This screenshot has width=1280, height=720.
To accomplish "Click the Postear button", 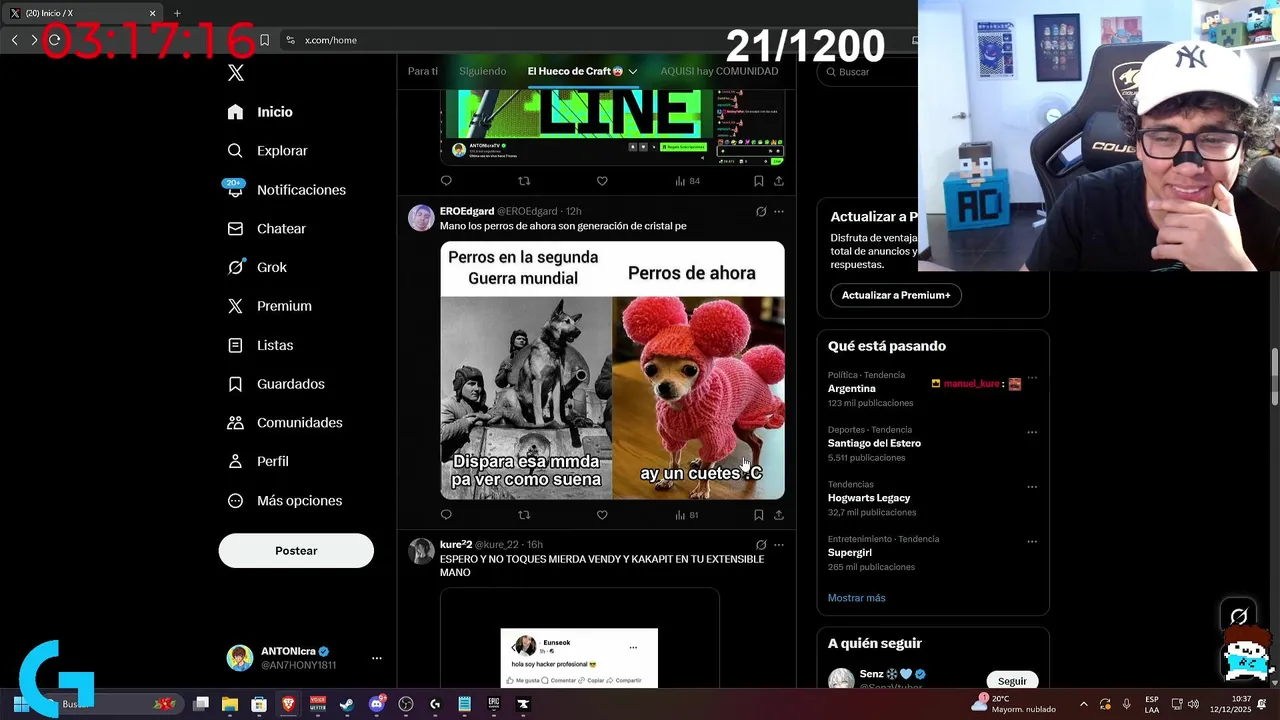I will (296, 551).
